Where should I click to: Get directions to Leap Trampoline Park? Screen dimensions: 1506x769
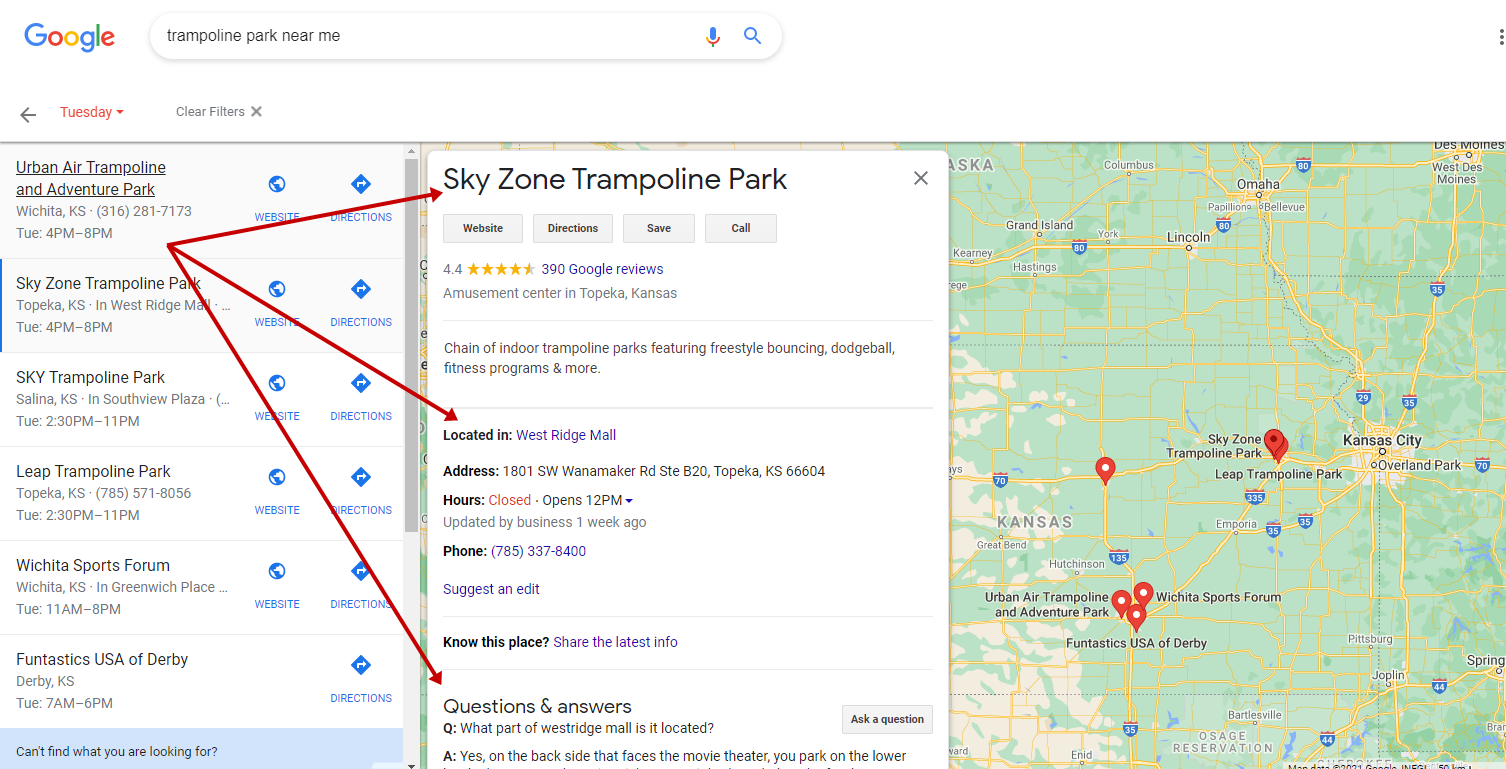361,477
